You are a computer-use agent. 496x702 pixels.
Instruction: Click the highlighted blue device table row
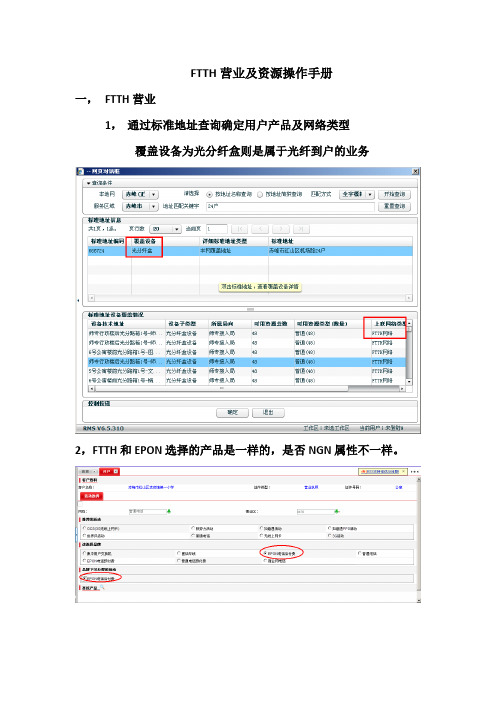pyautogui.click(x=247, y=362)
